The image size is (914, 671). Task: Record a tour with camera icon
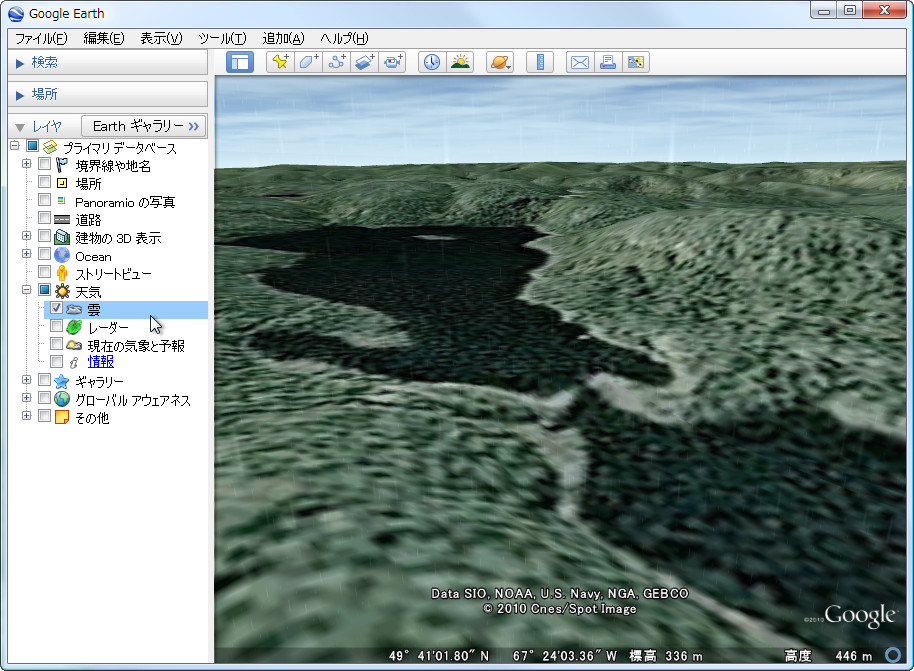tap(392, 62)
